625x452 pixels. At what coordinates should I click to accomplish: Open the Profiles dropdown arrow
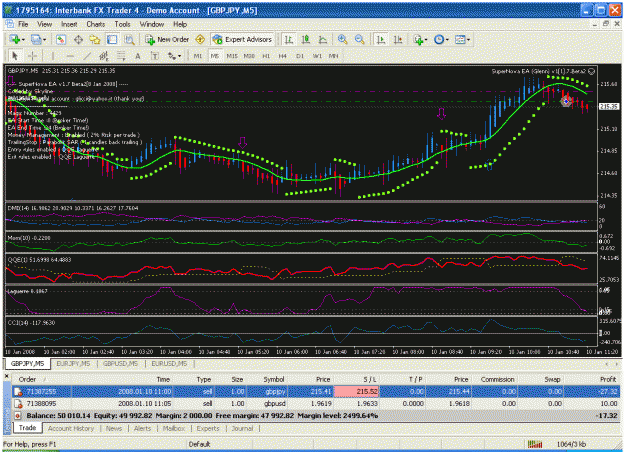tap(44, 40)
